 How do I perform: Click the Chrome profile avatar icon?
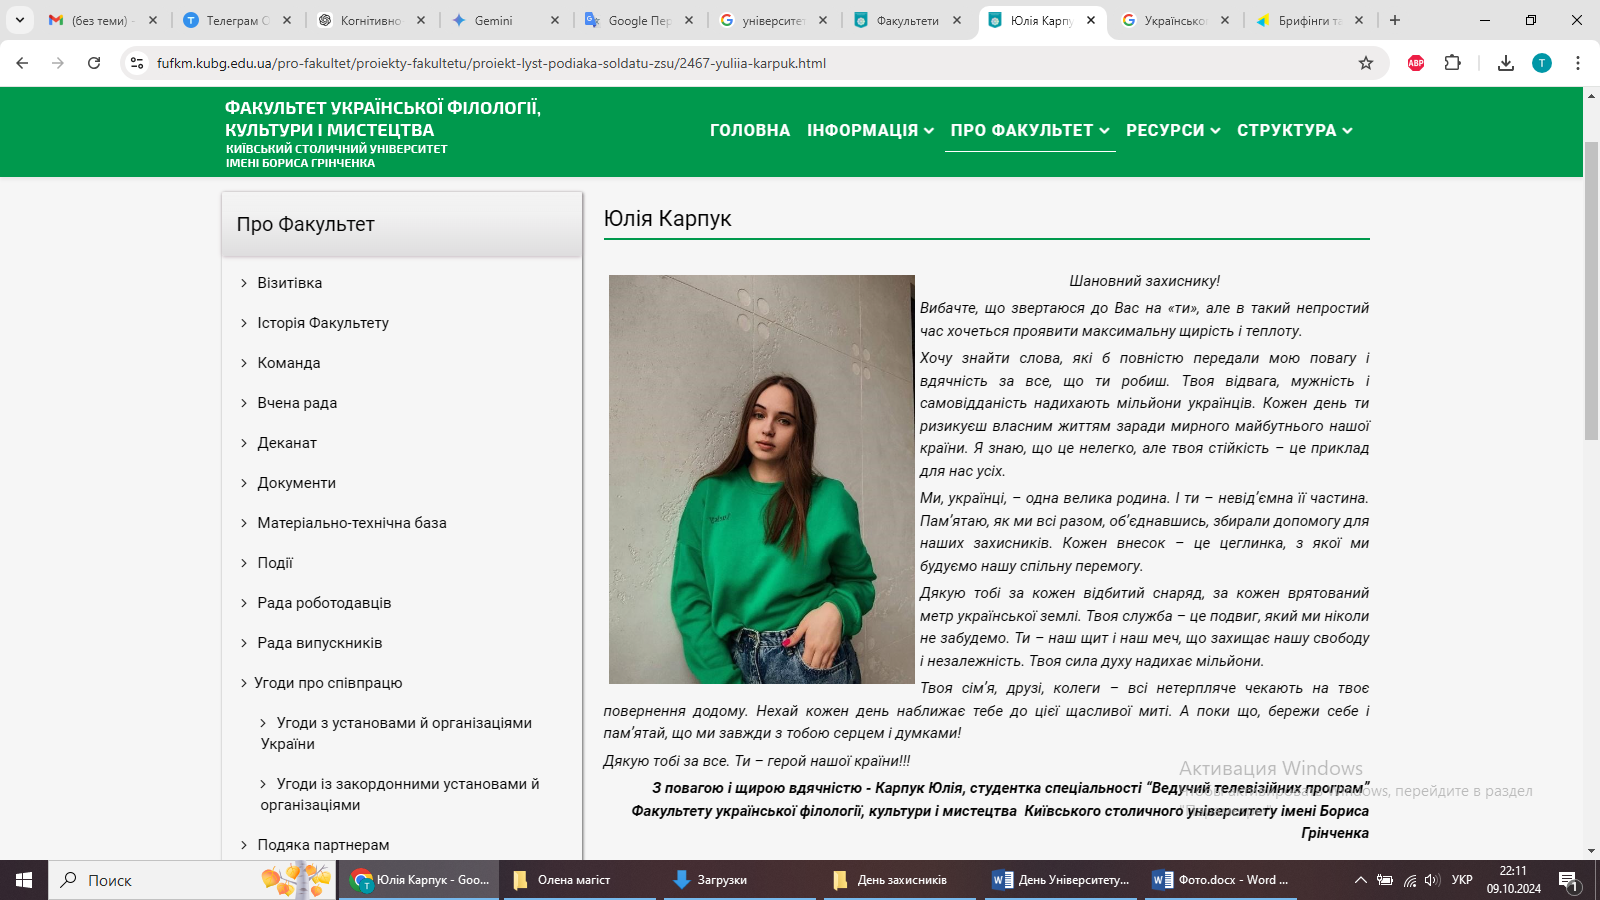[1542, 63]
